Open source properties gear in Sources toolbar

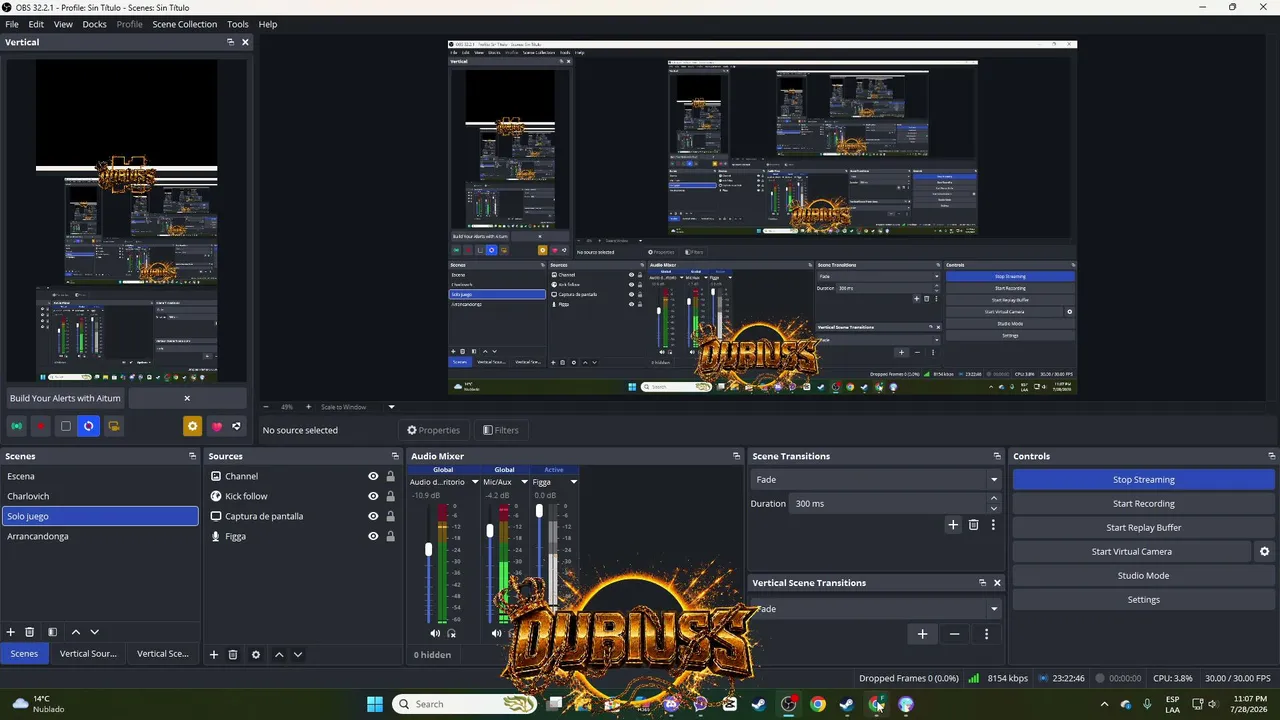coord(256,654)
